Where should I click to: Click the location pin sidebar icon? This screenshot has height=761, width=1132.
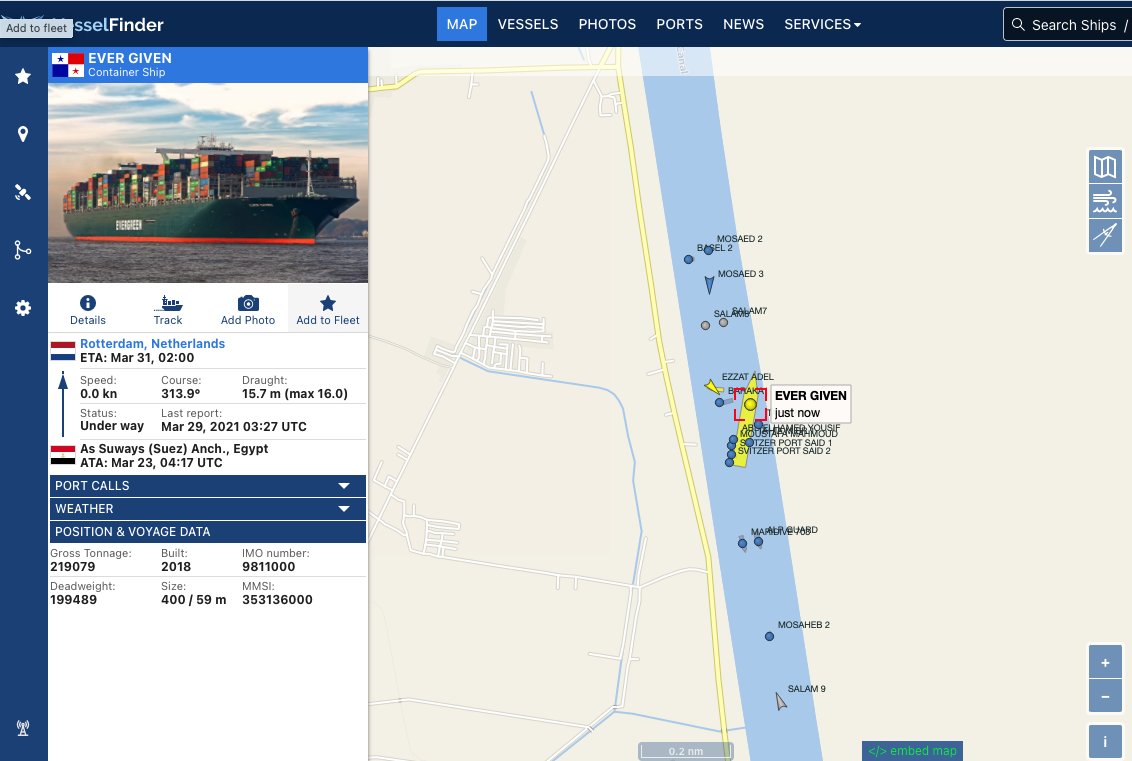pyautogui.click(x=23, y=134)
